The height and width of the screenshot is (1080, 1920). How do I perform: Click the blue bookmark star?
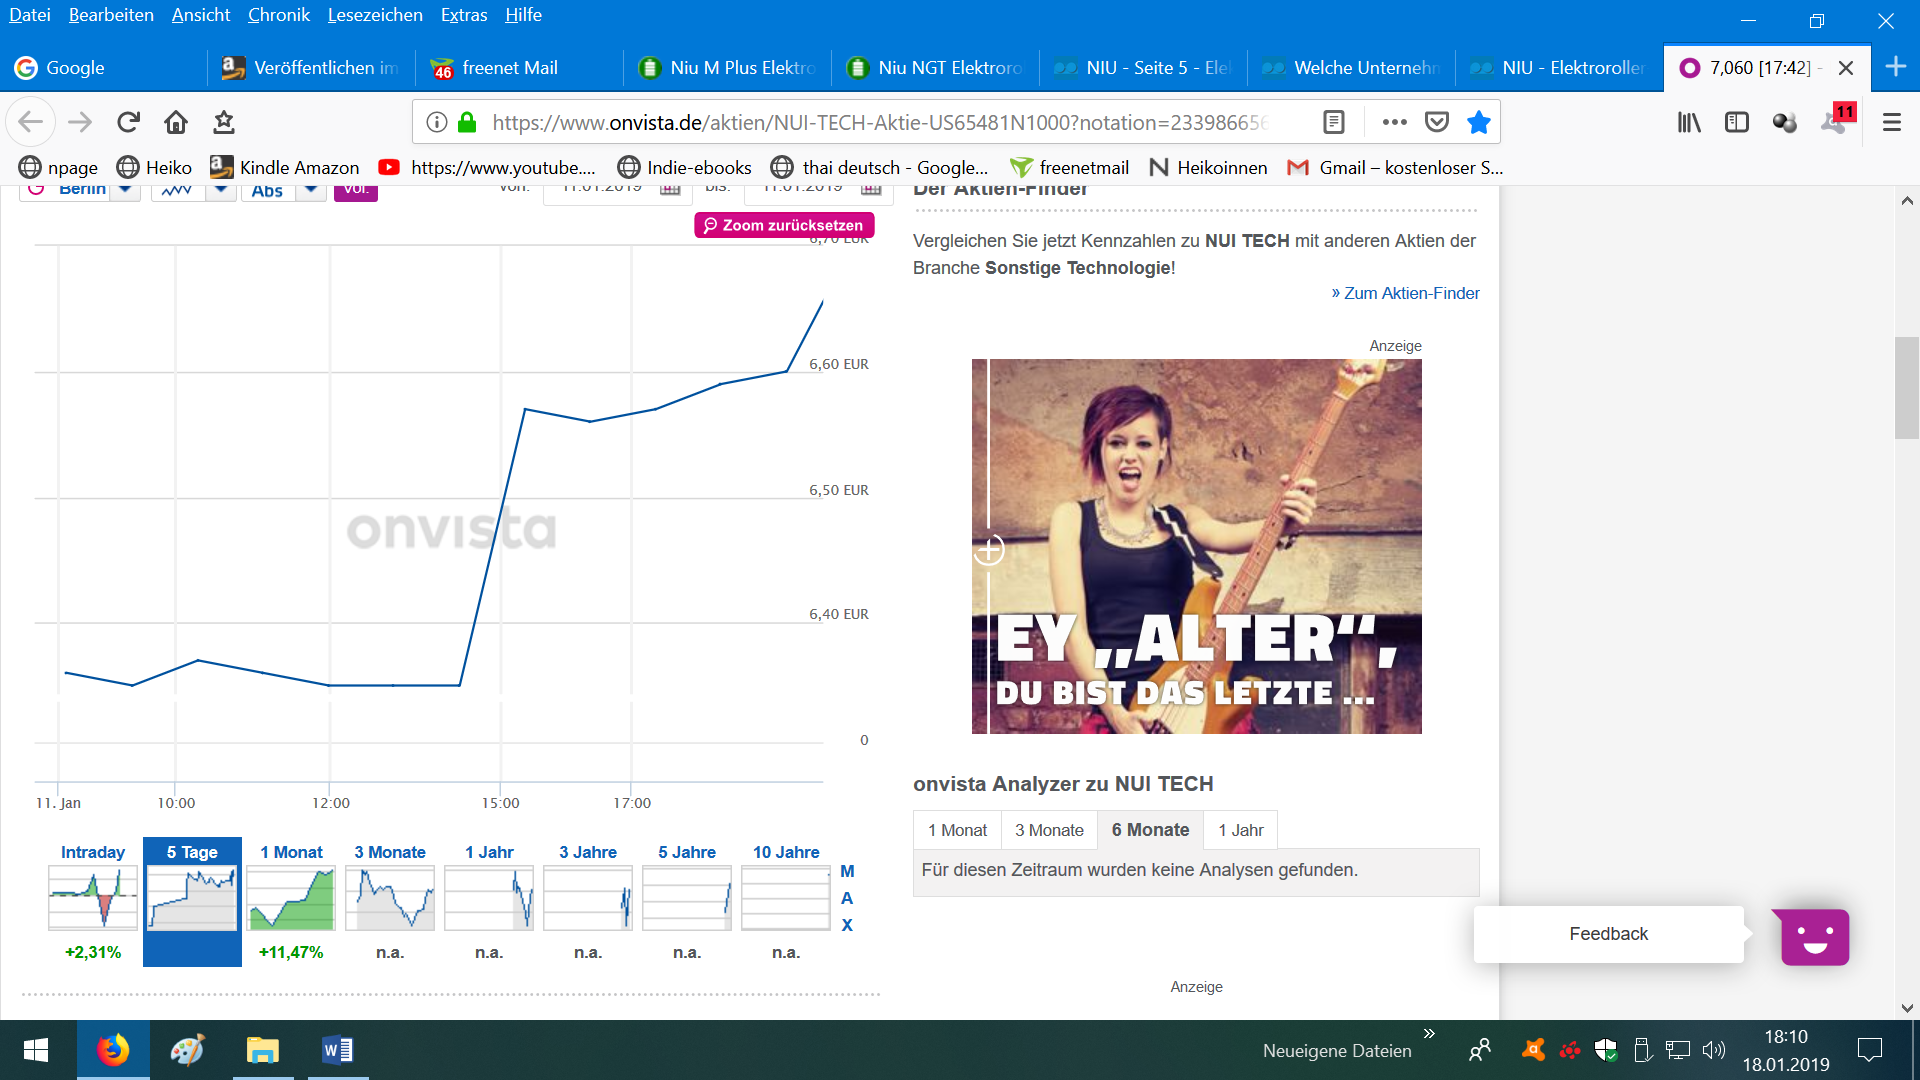pyautogui.click(x=1478, y=122)
